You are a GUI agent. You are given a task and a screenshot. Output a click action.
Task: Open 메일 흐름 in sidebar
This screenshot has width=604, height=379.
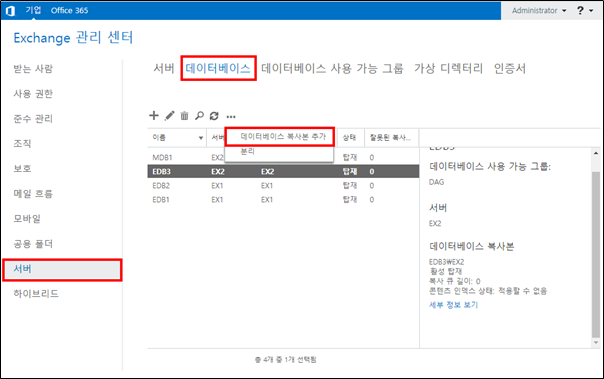33,193
